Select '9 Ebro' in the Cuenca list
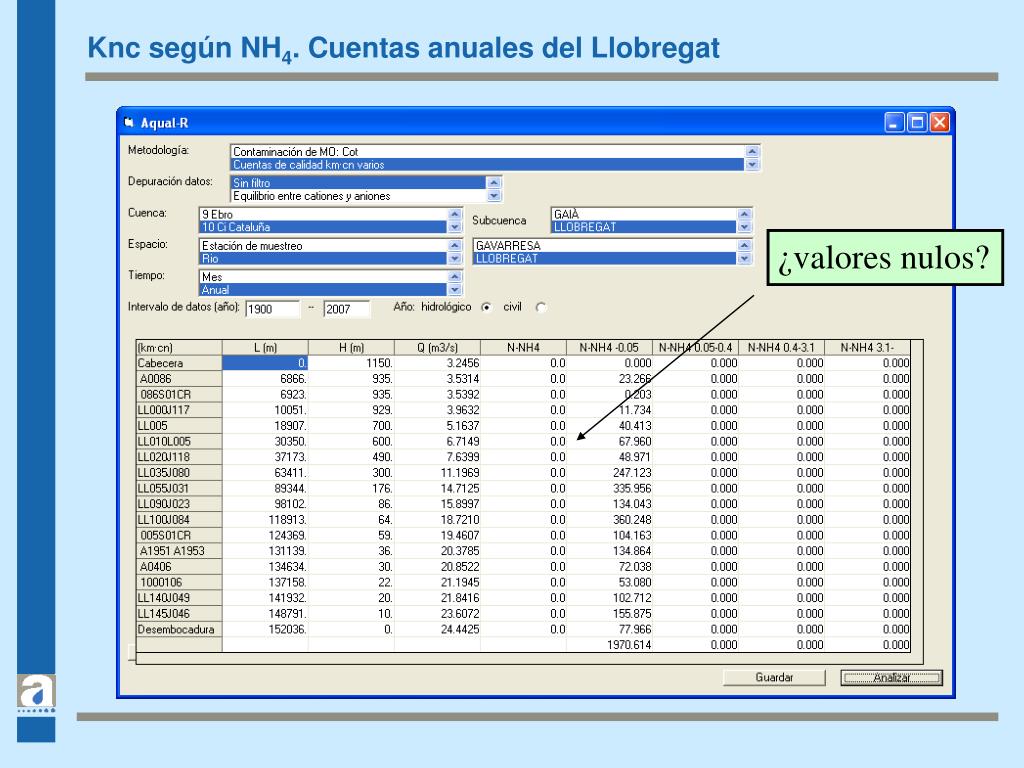The width and height of the screenshot is (1024, 768). (323, 214)
